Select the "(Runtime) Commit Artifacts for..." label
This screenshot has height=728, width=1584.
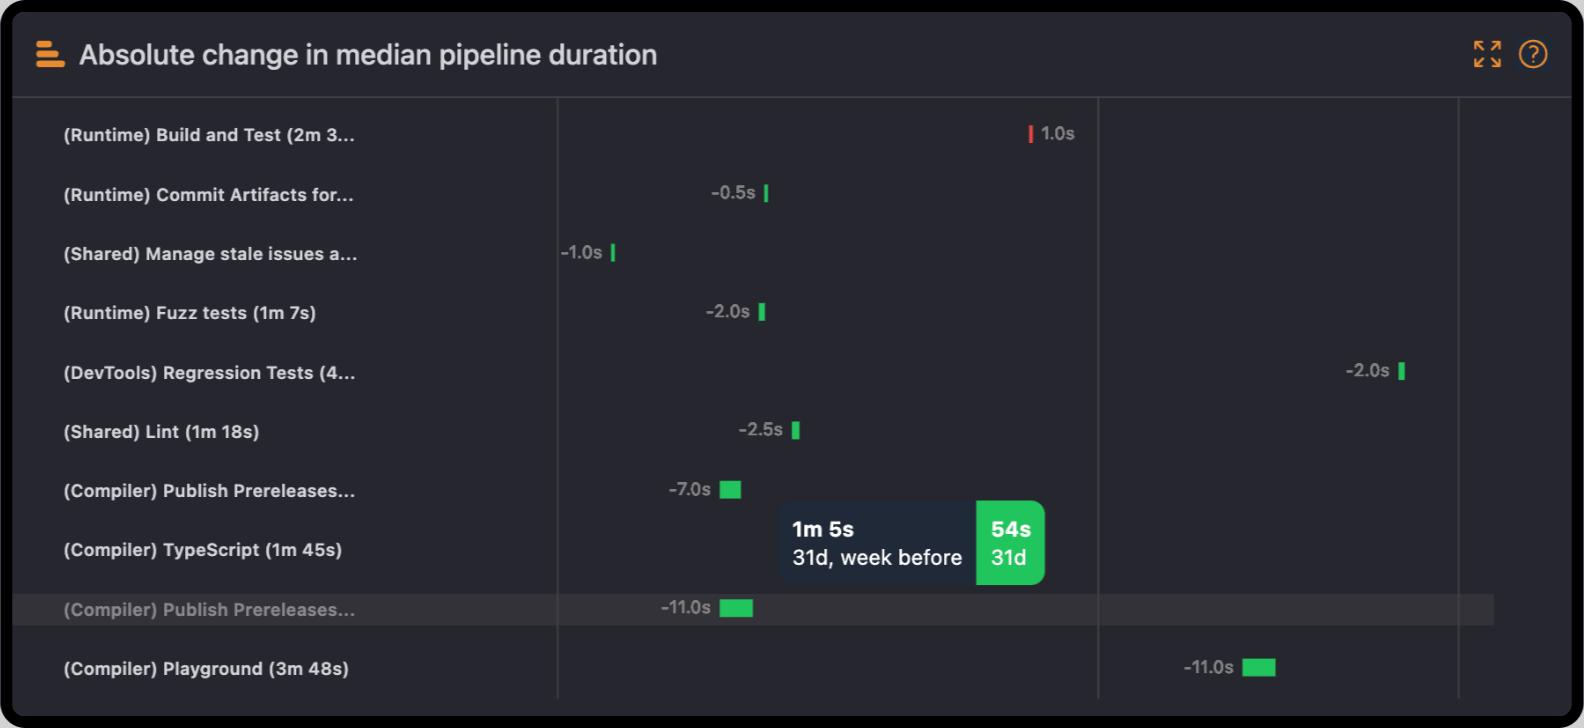pos(209,195)
